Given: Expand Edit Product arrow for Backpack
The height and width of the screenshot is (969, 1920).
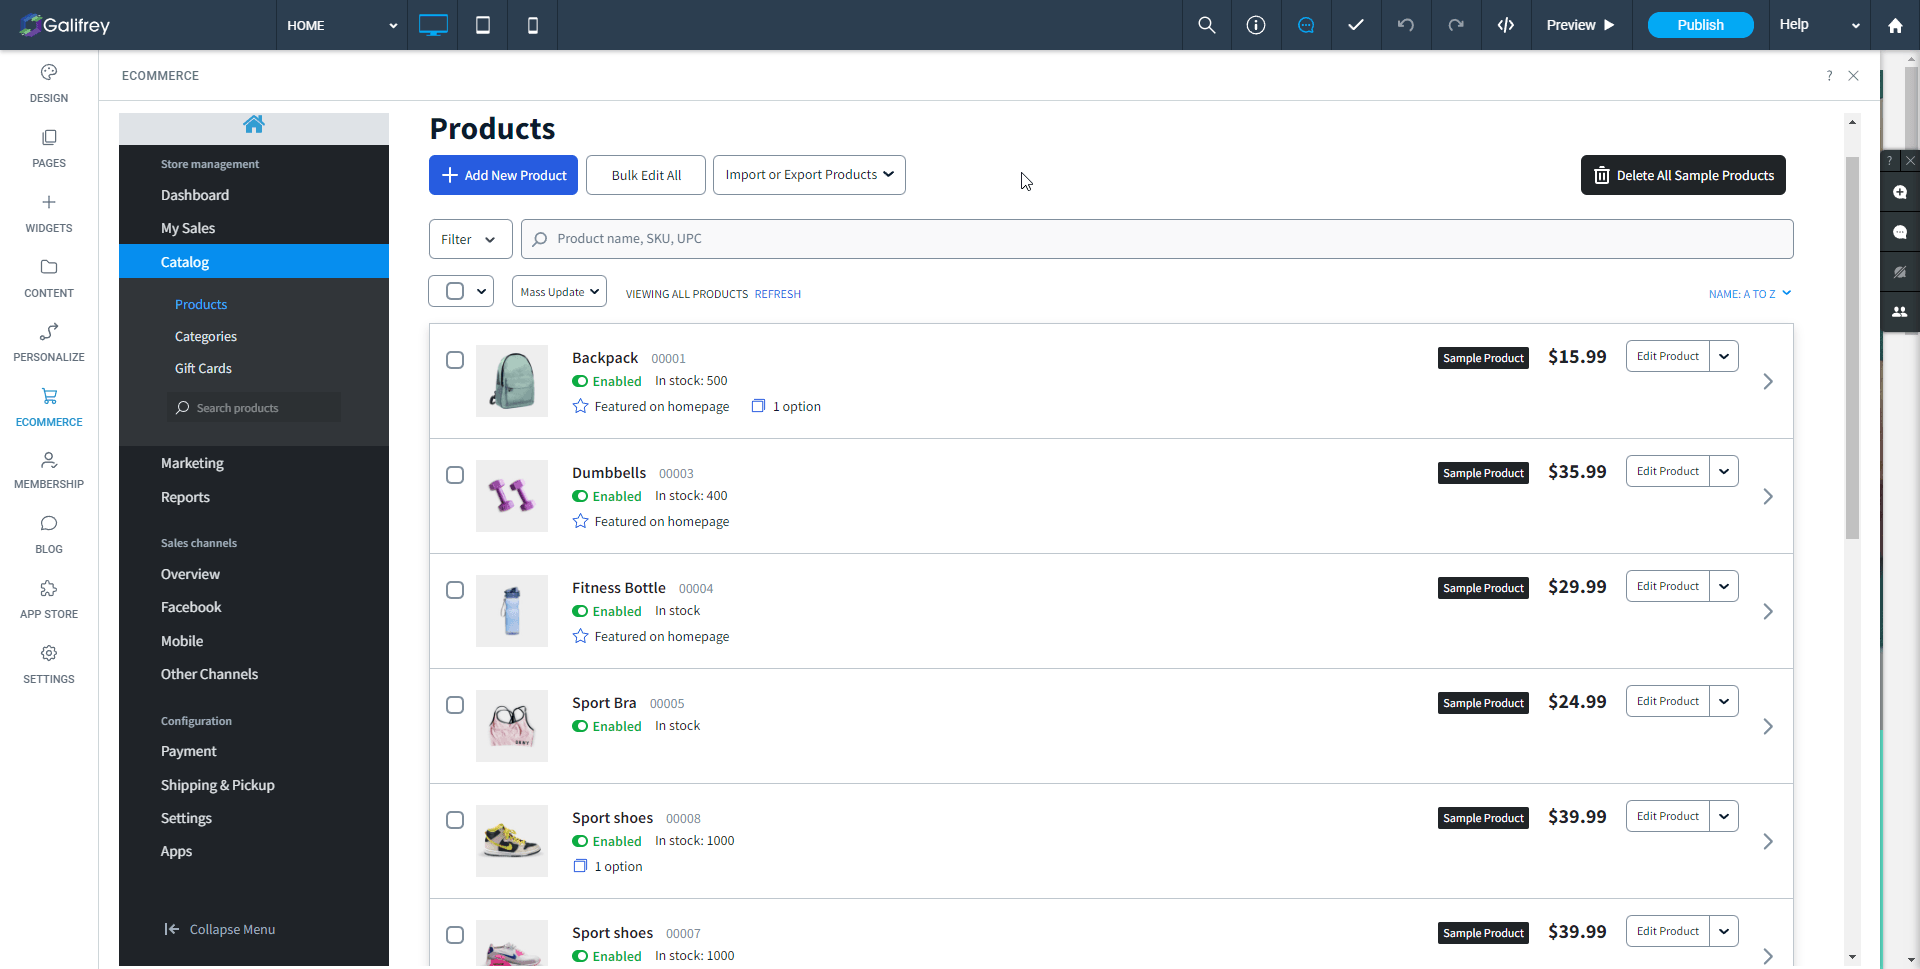Looking at the screenshot, I should pyautogui.click(x=1724, y=356).
